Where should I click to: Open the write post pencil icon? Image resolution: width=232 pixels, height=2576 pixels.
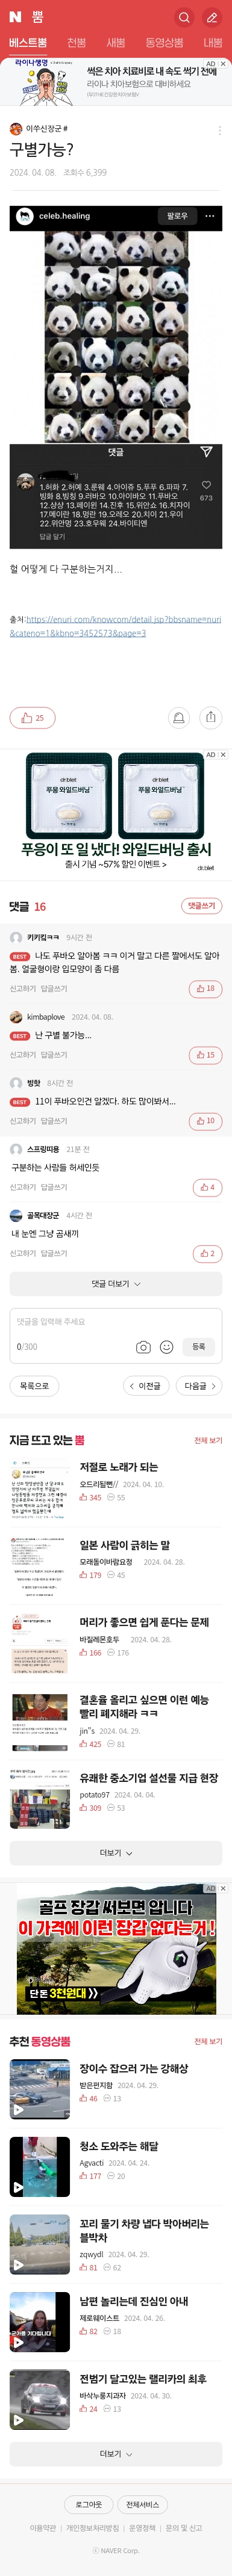(211, 17)
